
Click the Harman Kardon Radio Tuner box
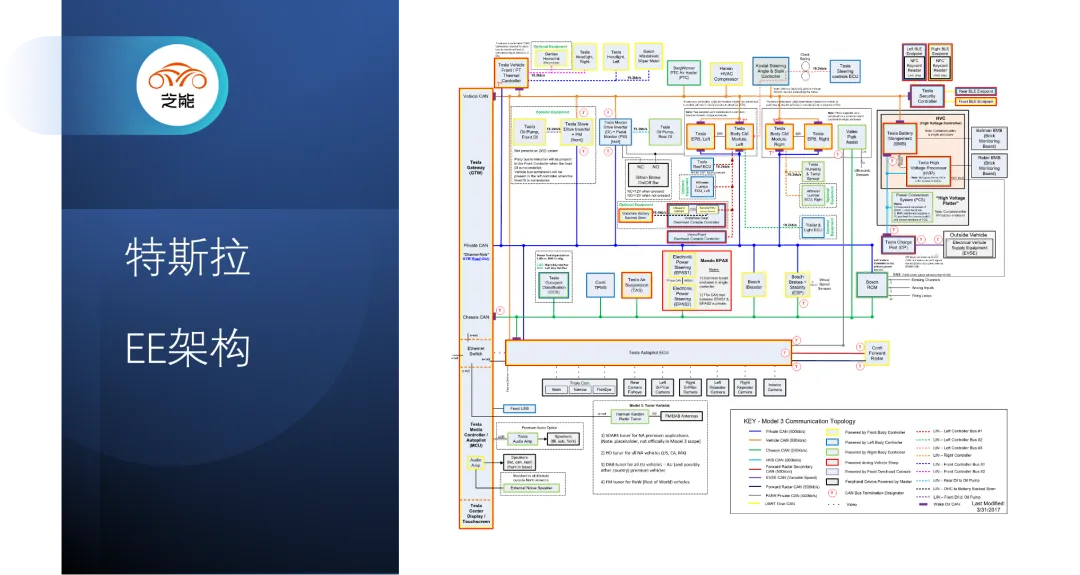pos(630,416)
